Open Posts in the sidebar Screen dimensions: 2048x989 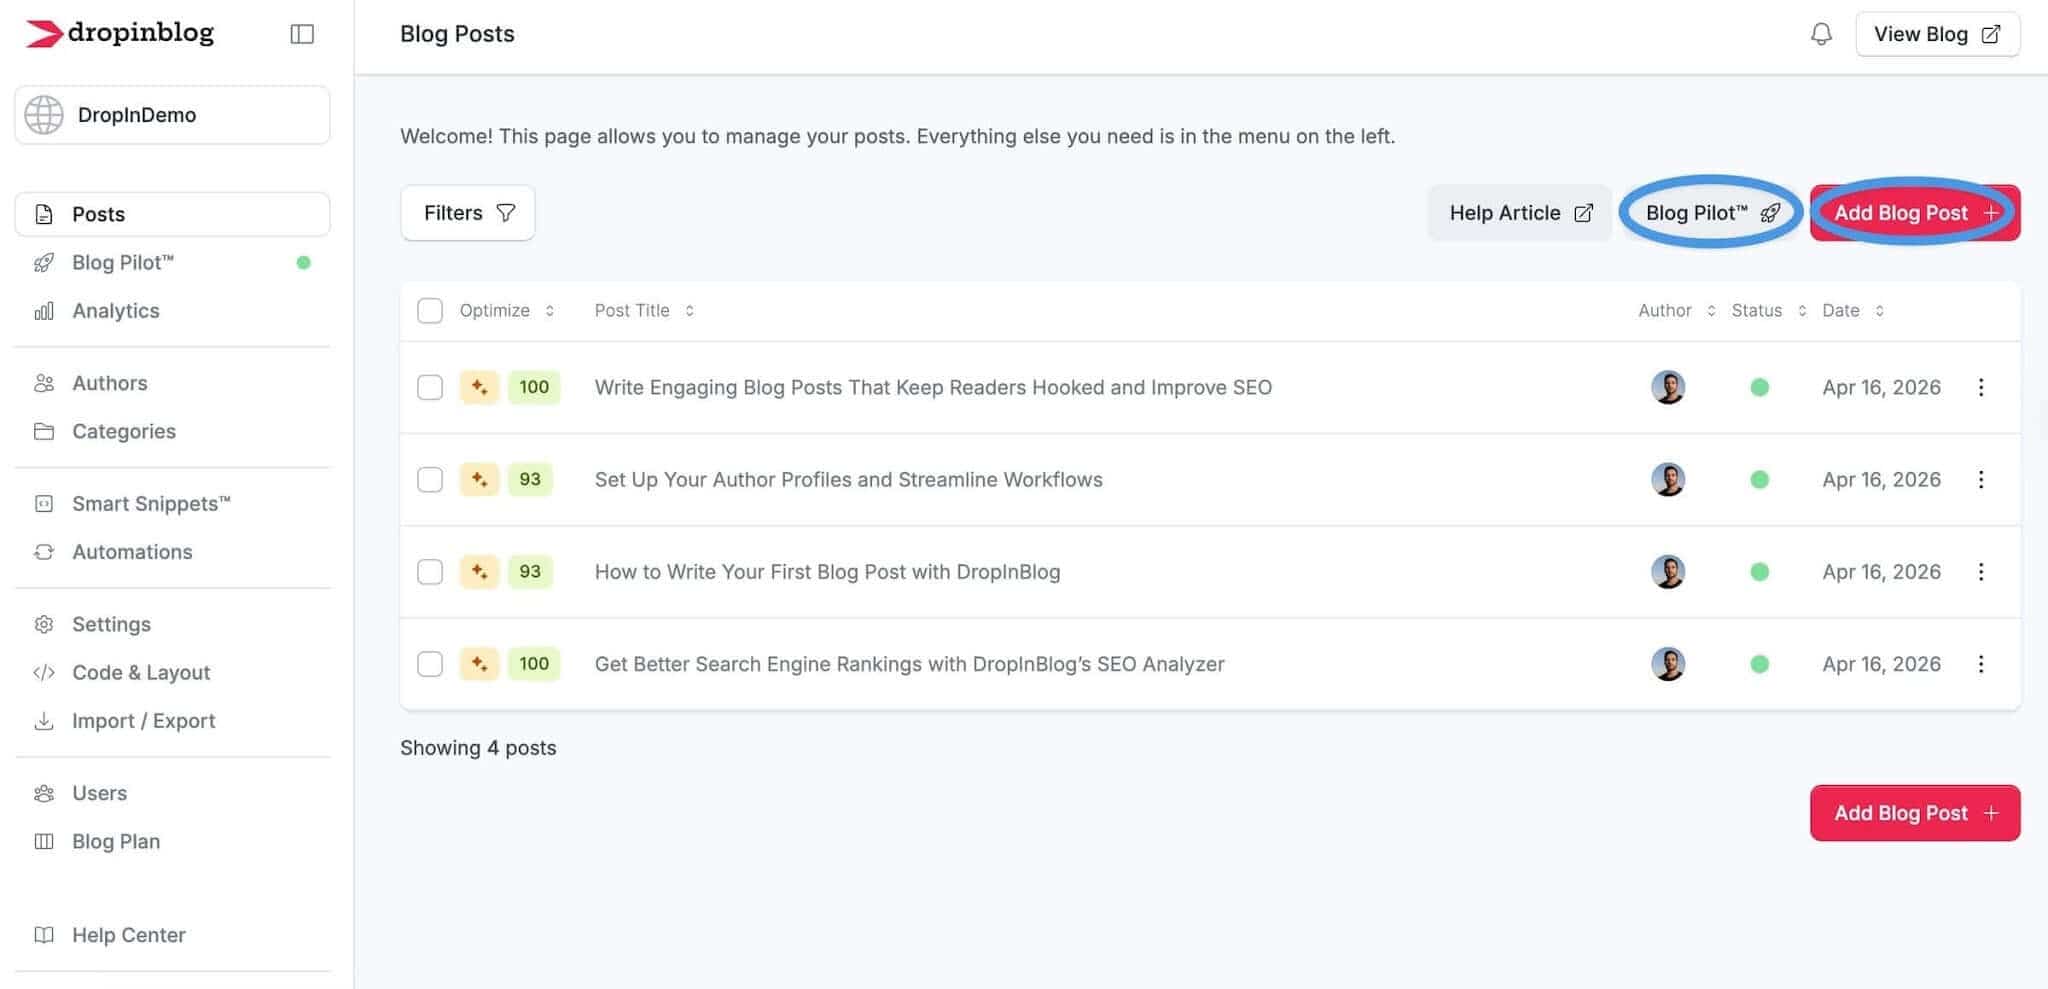coord(172,214)
